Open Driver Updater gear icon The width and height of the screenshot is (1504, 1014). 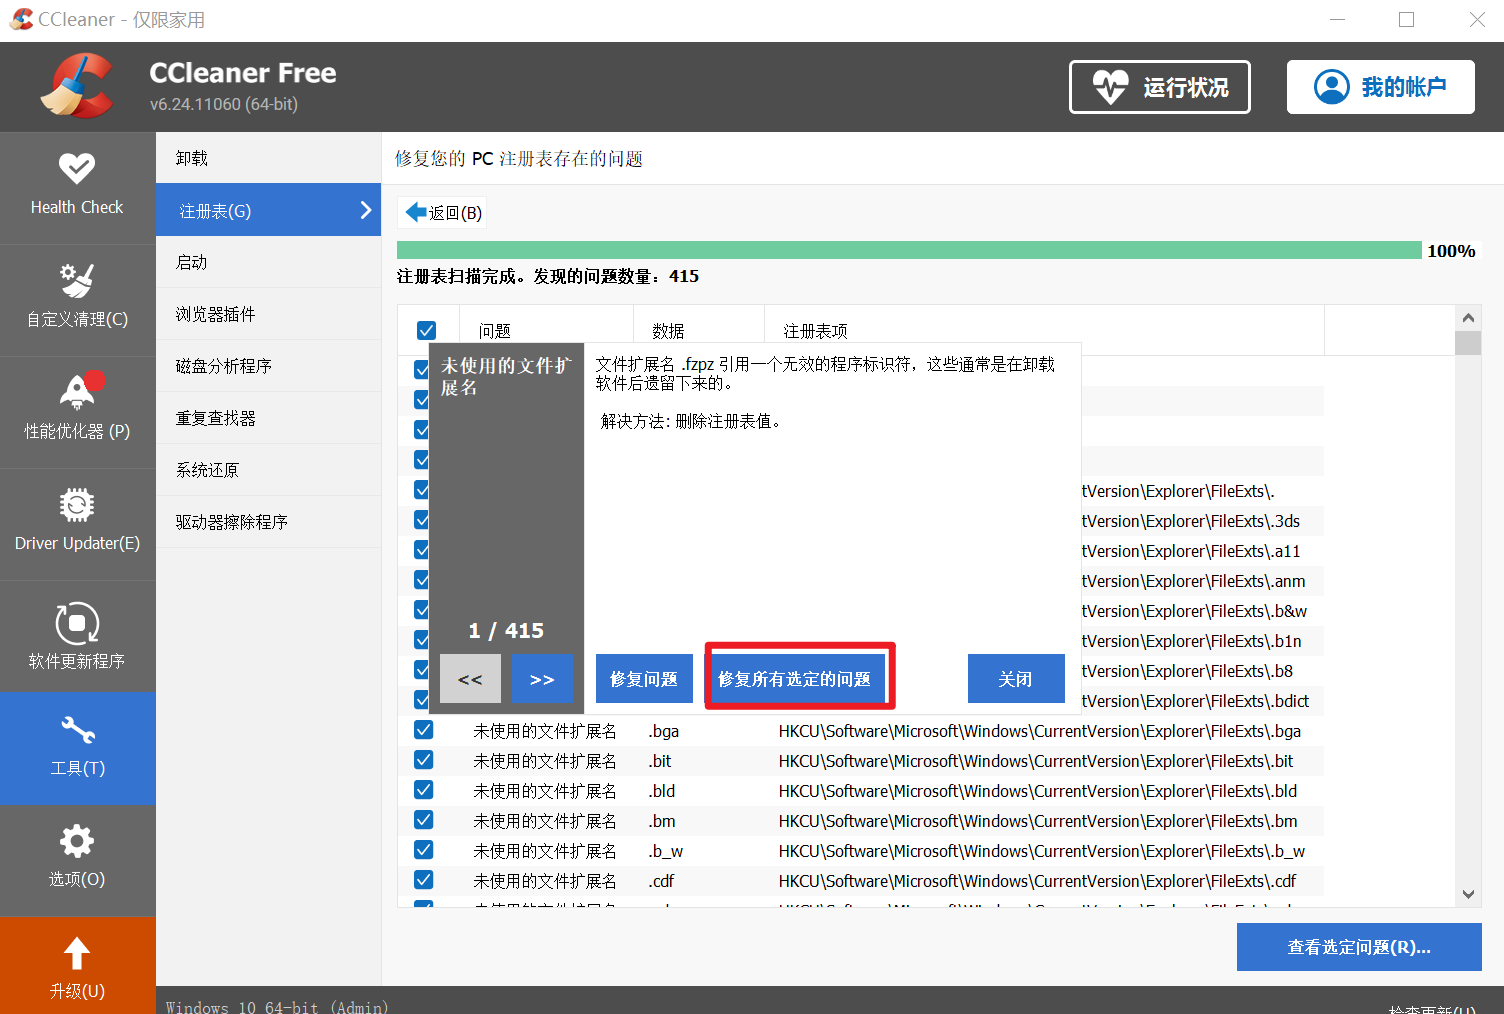pyautogui.click(x=77, y=505)
